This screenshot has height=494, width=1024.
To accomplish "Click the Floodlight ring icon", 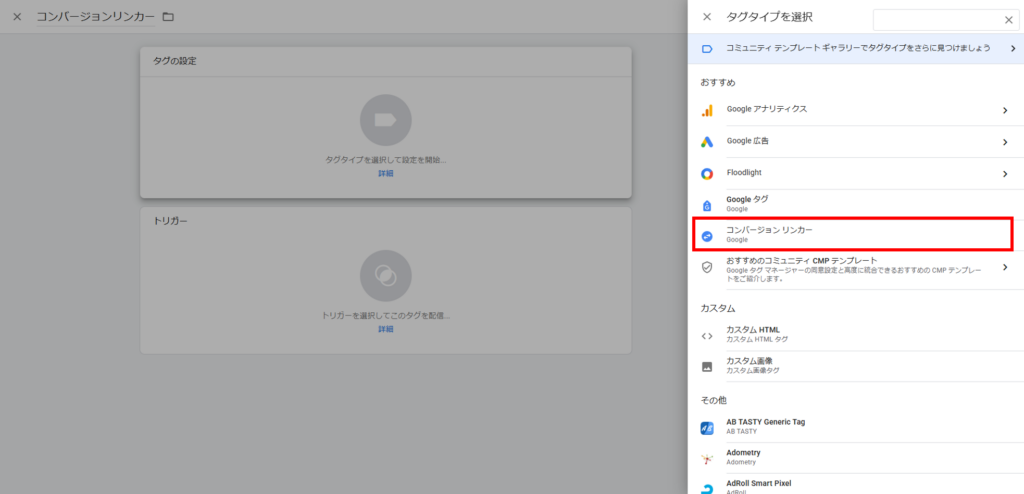I will click(x=707, y=174).
